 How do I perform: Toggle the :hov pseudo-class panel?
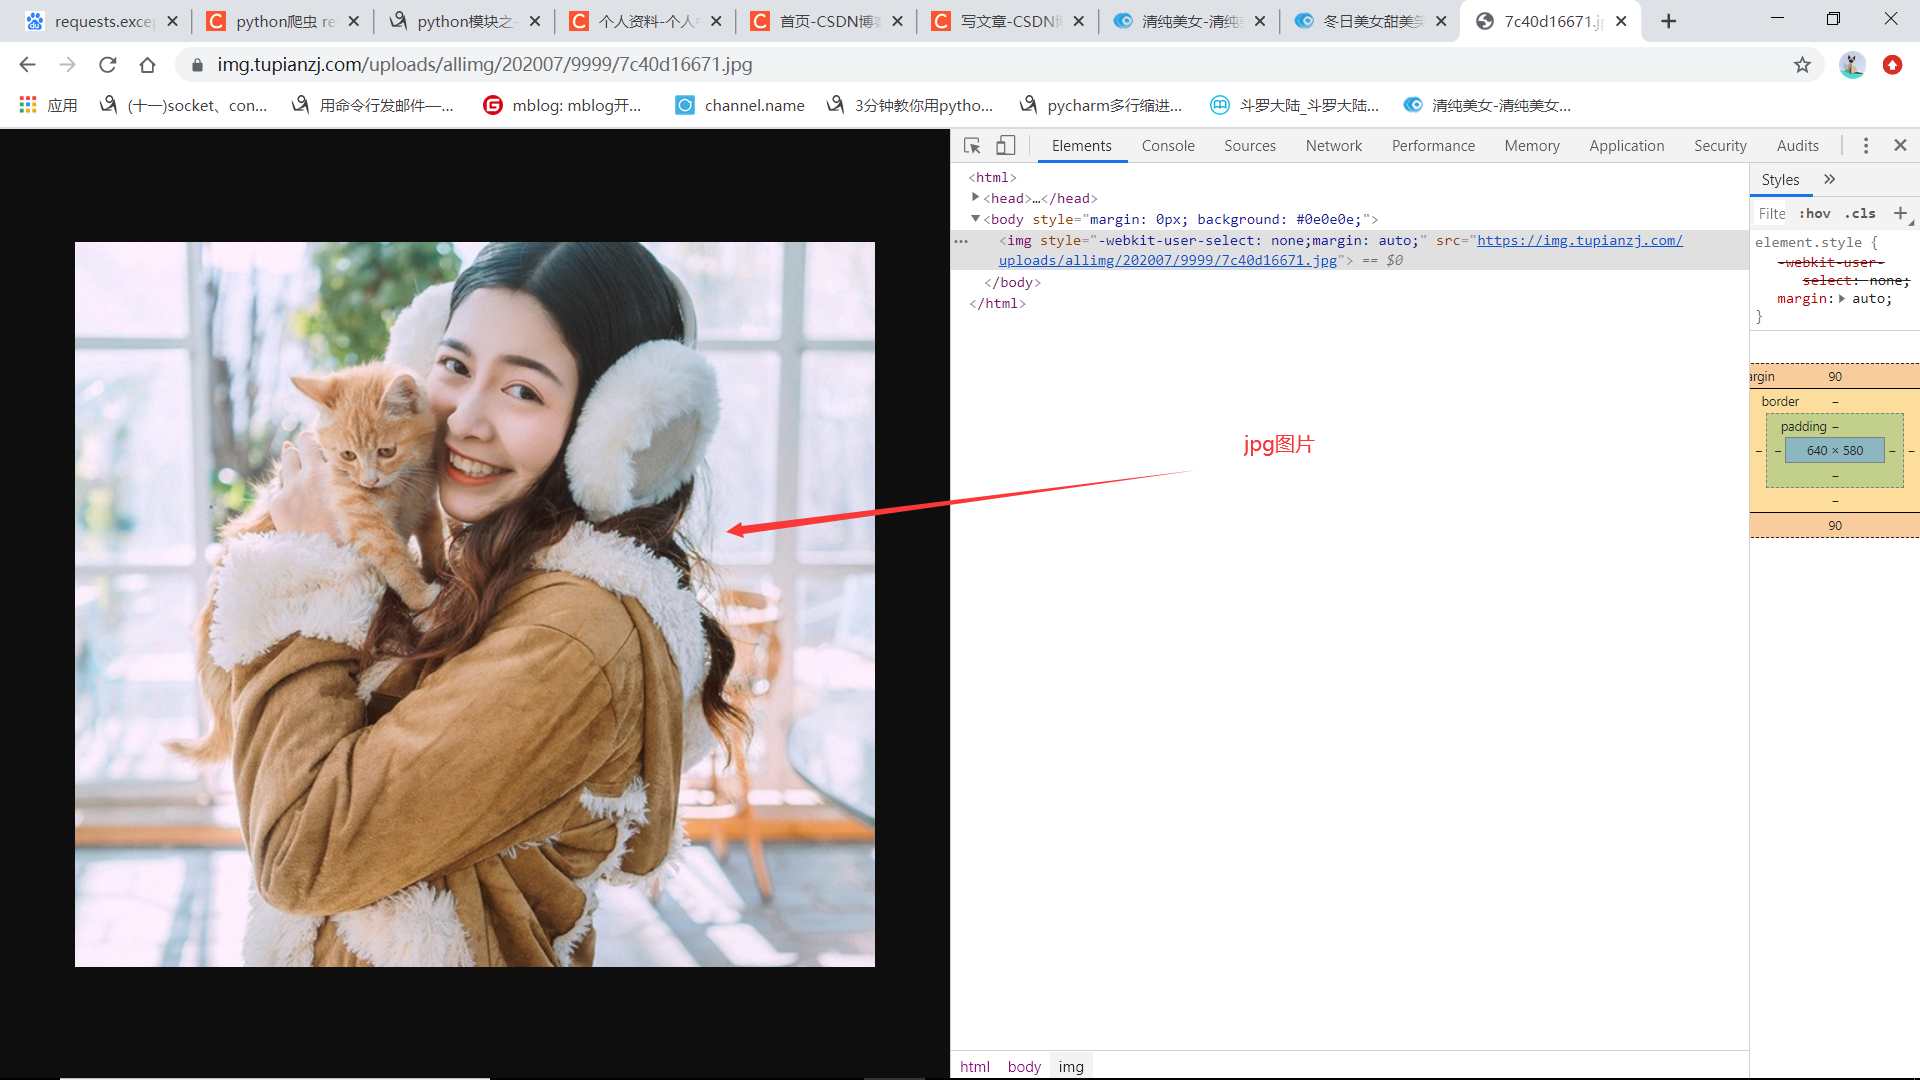tap(1814, 213)
